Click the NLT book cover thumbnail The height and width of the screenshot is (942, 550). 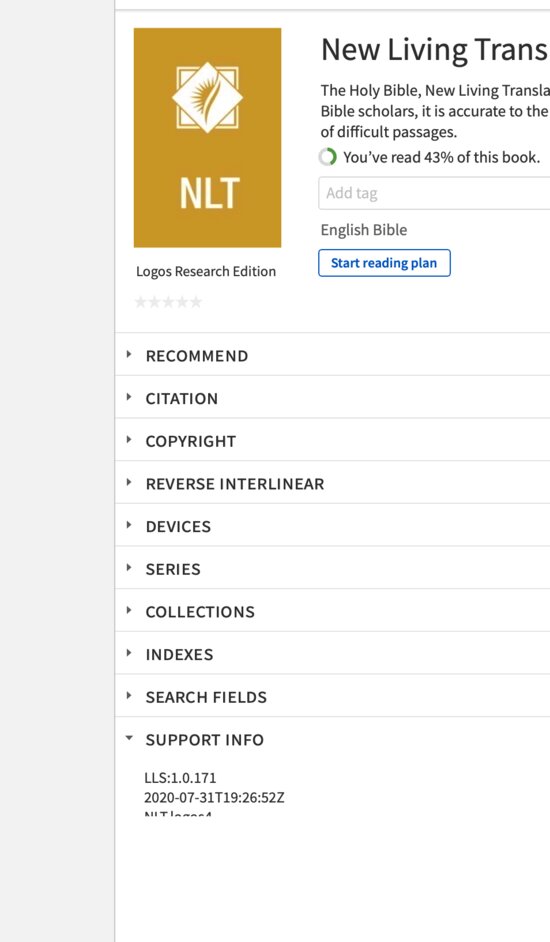point(207,138)
